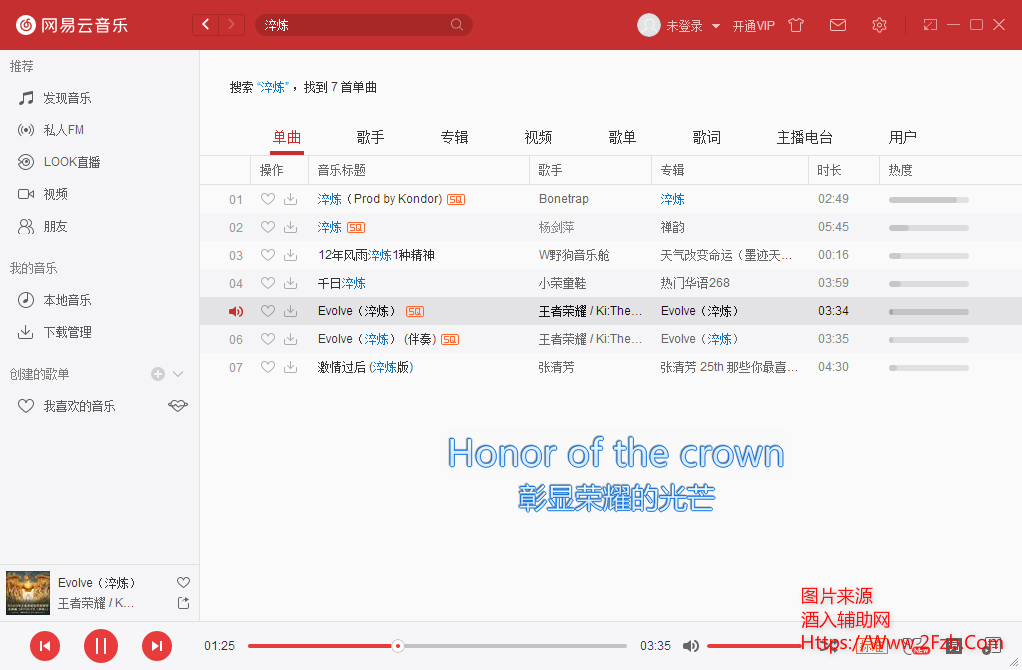Expand the 未登录 account dropdown arrow

716,26
